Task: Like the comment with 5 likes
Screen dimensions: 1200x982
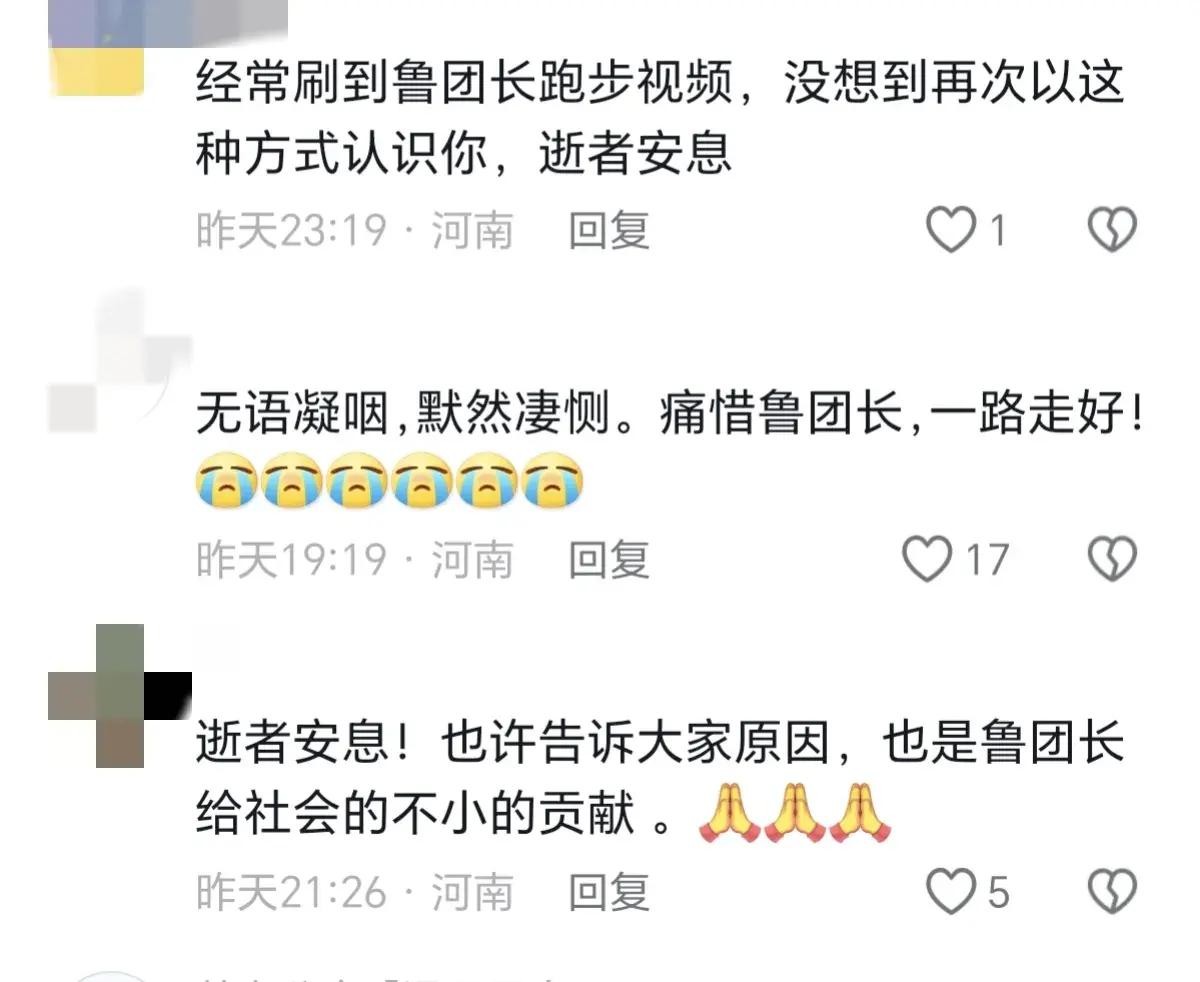Action: 950,892
